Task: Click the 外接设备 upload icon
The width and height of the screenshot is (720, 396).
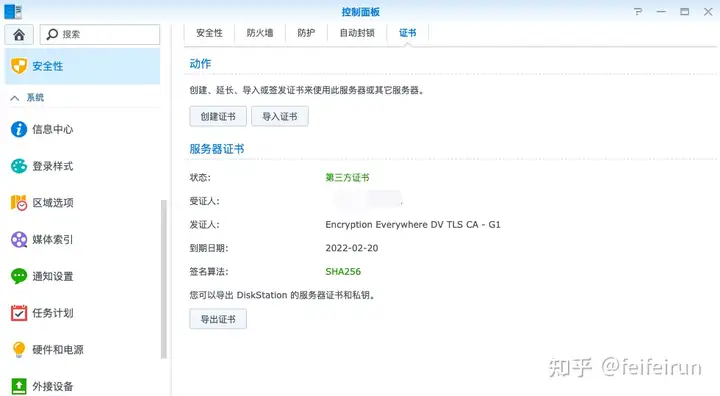Action: click(19, 386)
